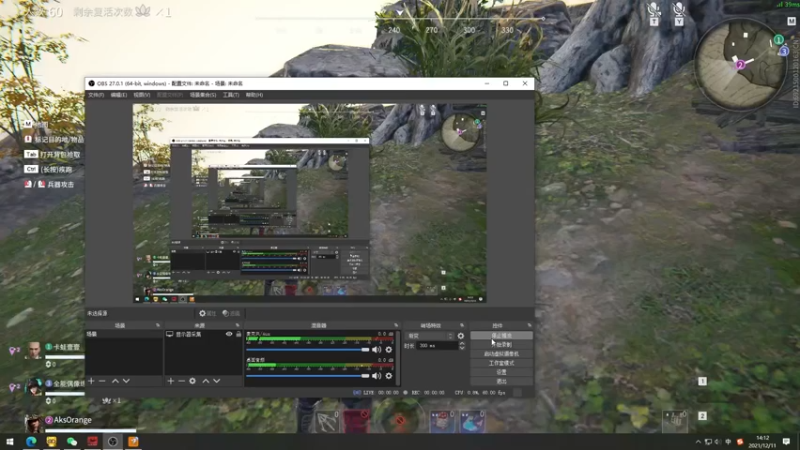Open the Tools (工具) menu
This screenshot has width=800, height=450.
[231, 95]
